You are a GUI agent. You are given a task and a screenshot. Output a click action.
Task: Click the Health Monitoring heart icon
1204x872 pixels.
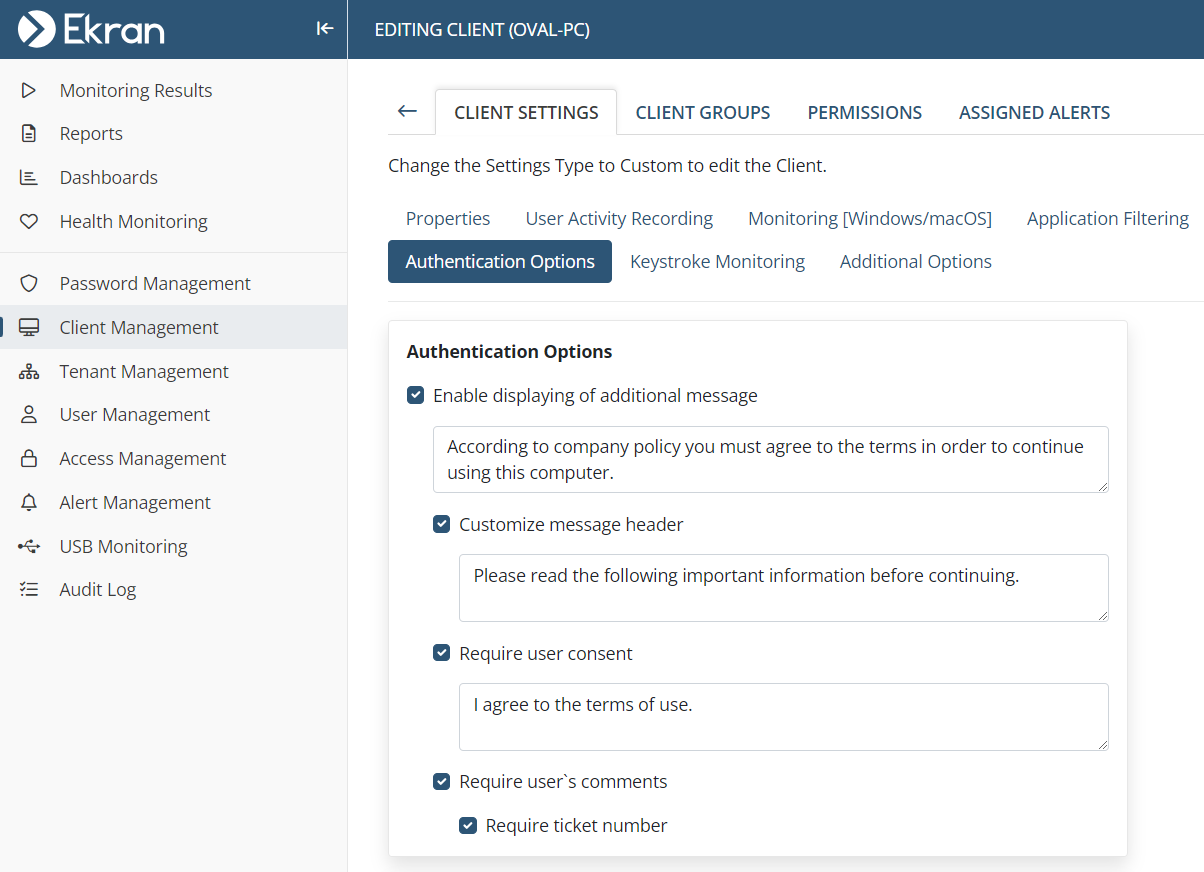pos(29,222)
